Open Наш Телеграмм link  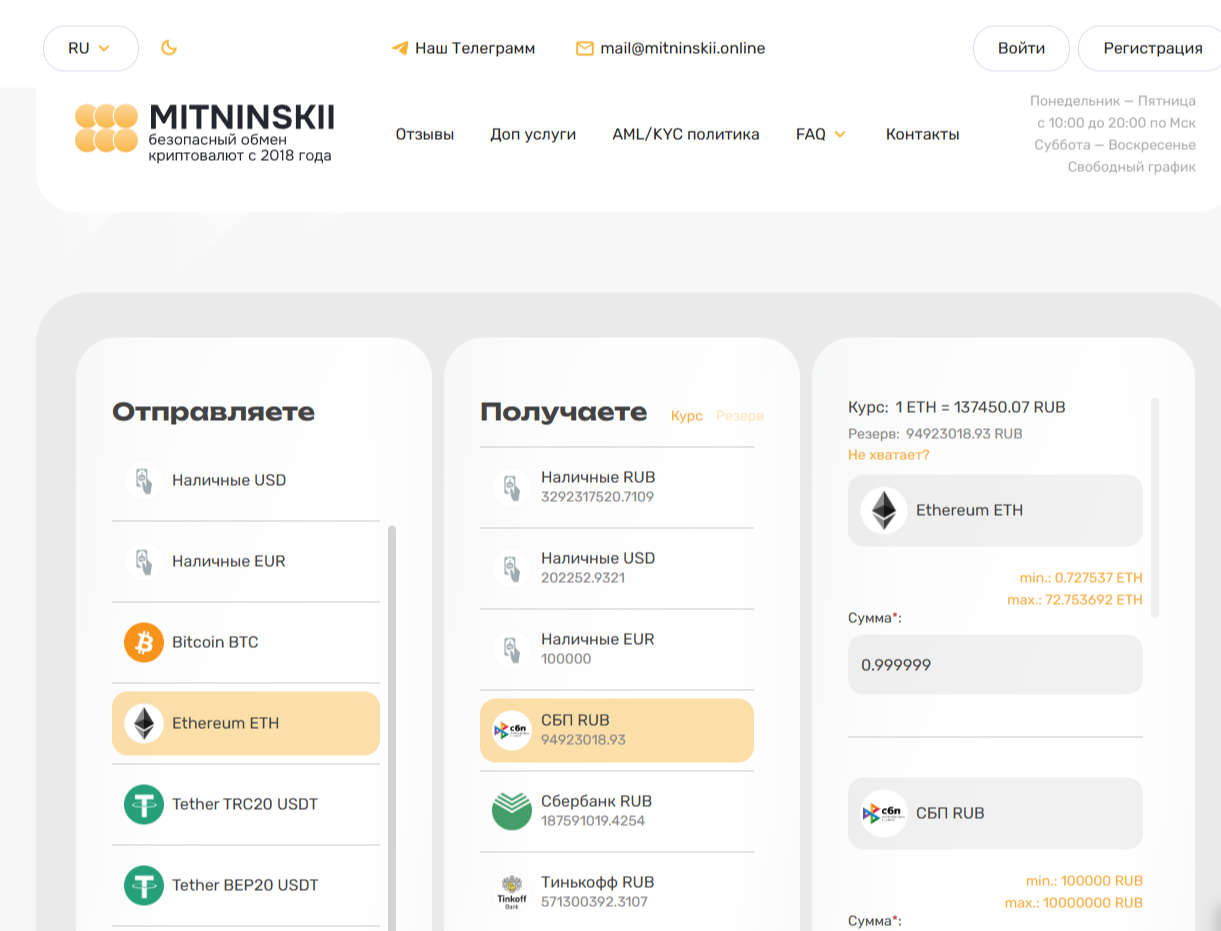click(475, 48)
